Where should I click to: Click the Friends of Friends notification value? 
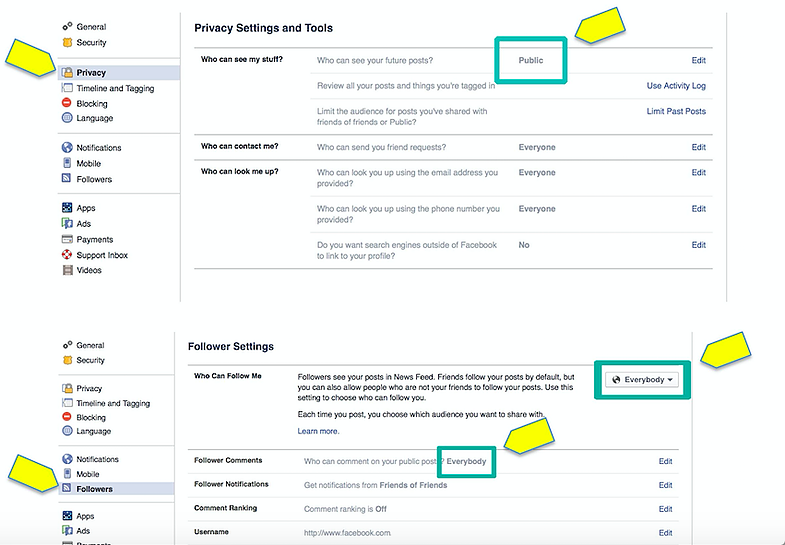tap(414, 485)
